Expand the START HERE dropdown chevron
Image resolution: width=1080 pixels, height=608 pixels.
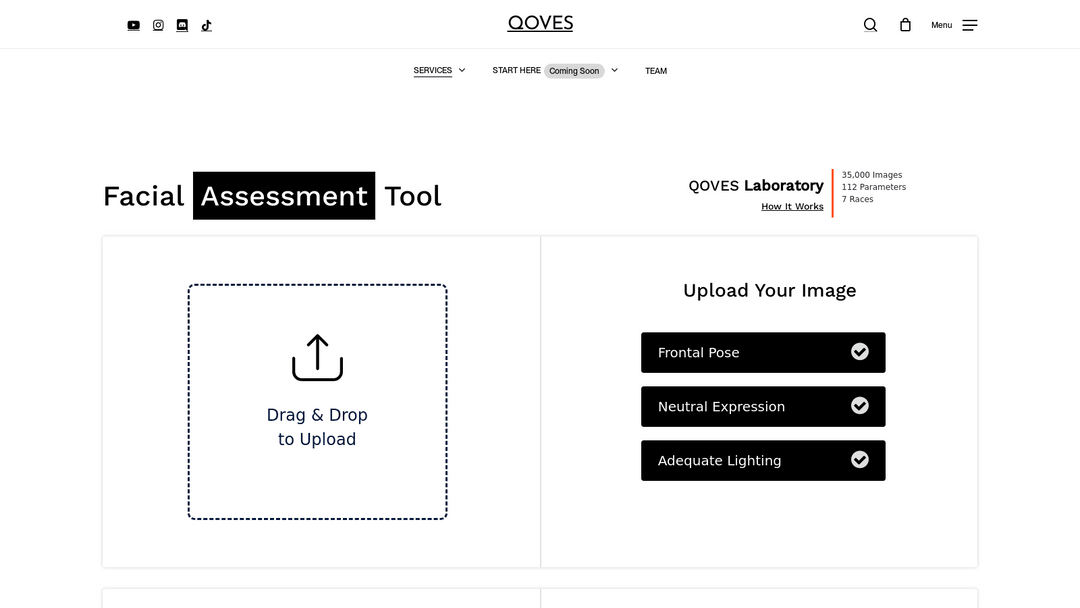tap(614, 70)
